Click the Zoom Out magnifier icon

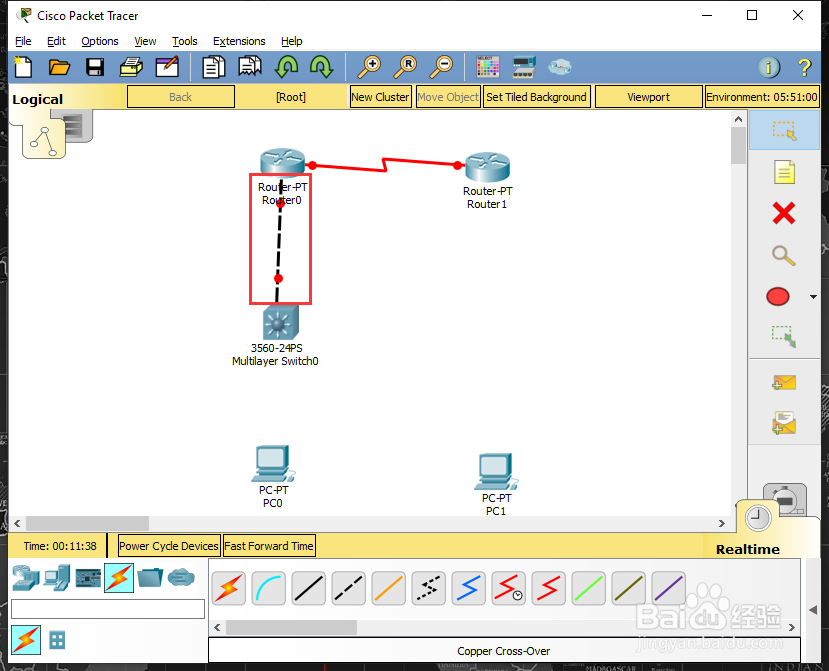[441, 67]
